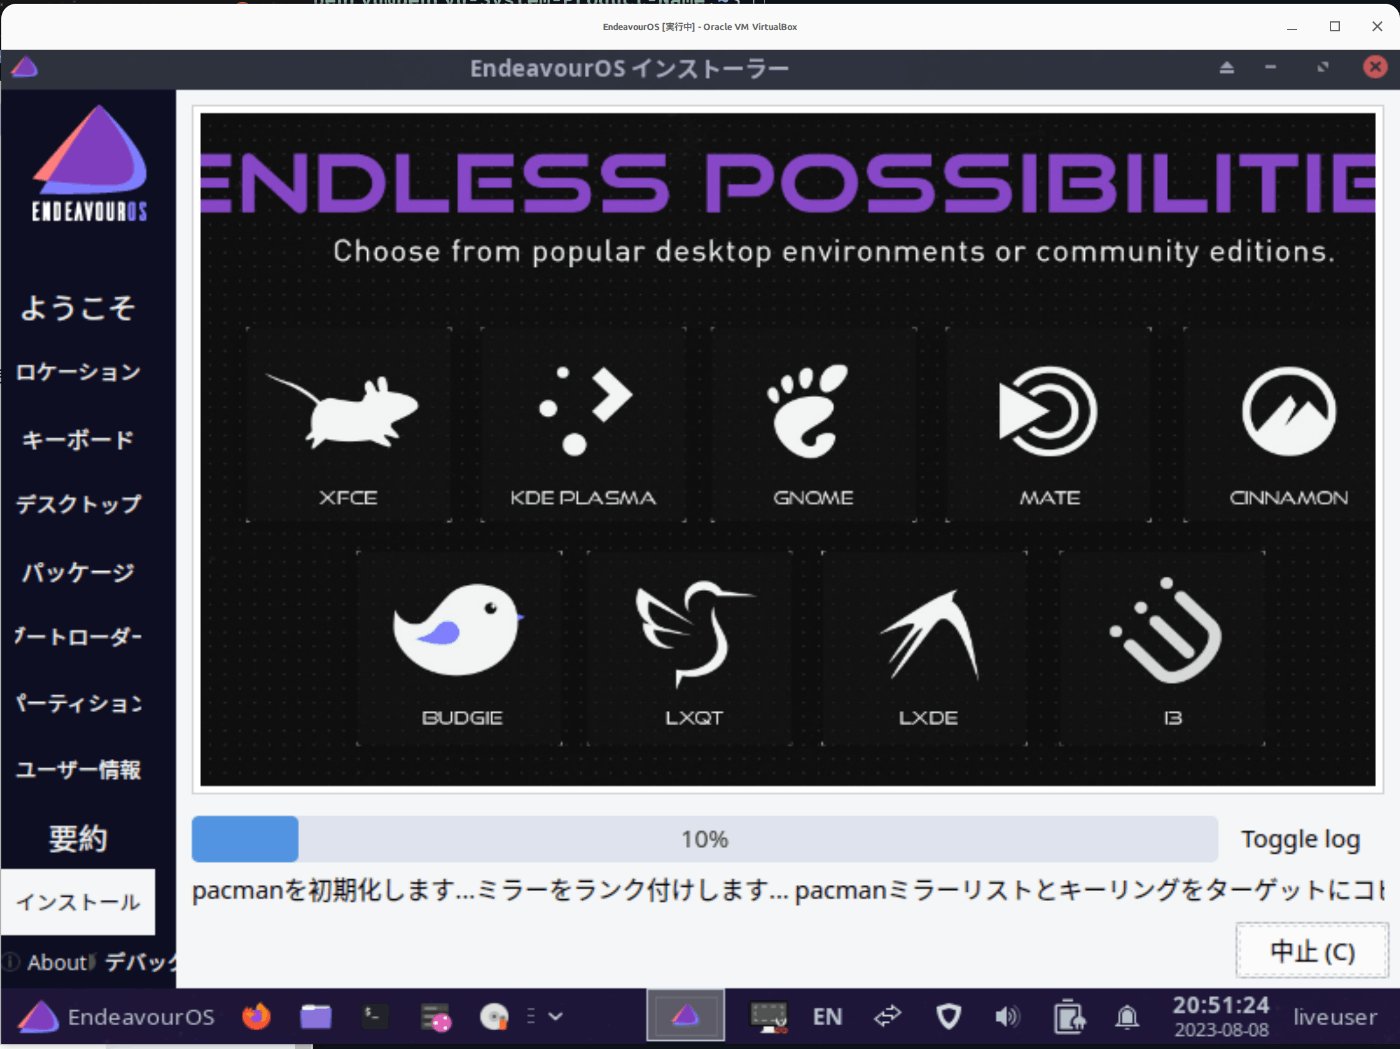Open the partition manager taskbar icon
1400x1049 pixels.
pos(435,1017)
